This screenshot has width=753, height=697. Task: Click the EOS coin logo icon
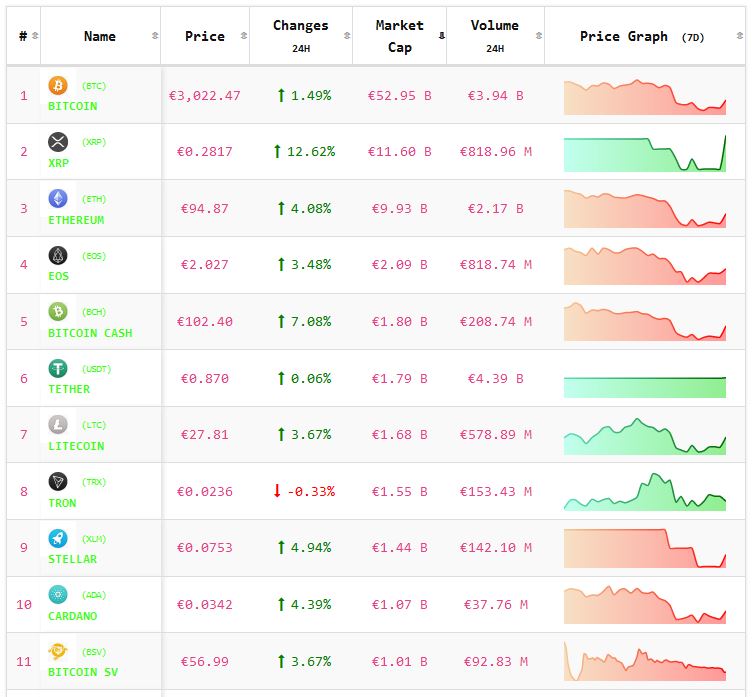(58, 255)
